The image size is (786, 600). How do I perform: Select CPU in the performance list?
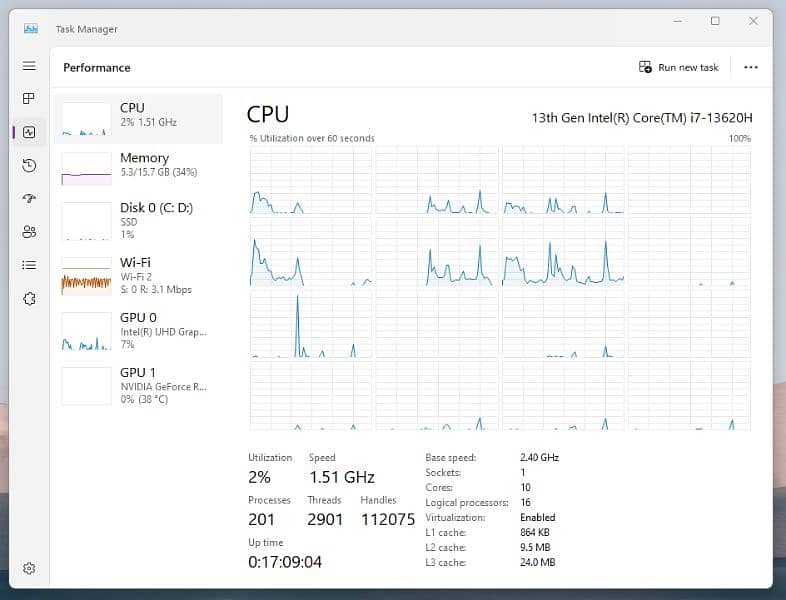click(x=138, y=119)
